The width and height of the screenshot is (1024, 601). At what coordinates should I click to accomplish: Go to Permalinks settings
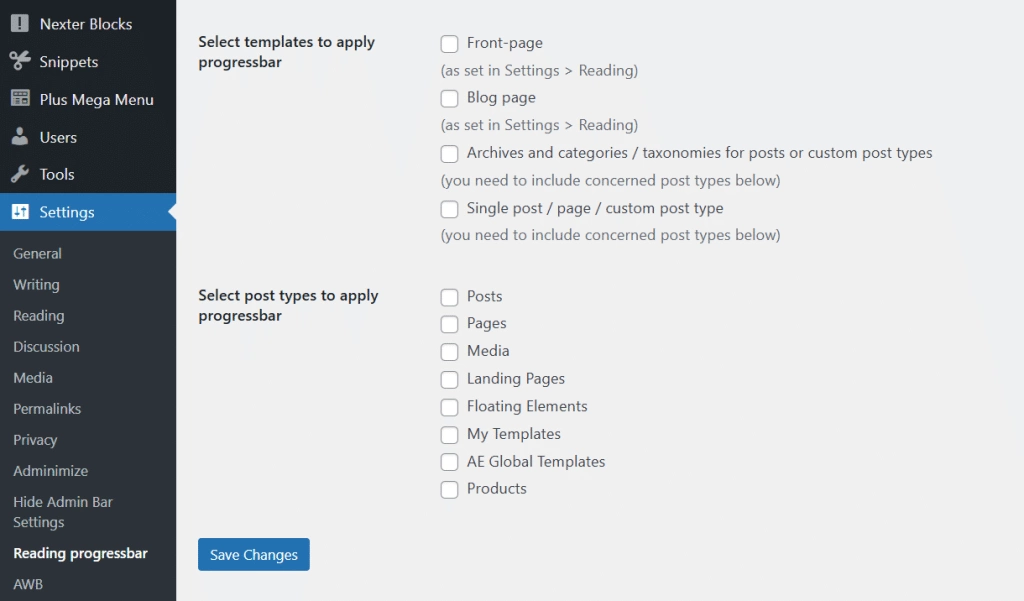click(47, 409)
